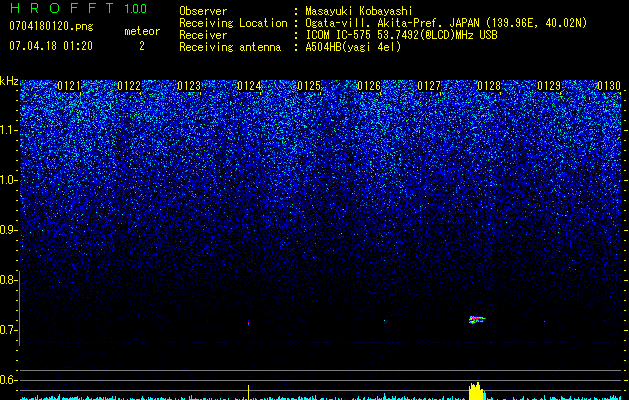The height and width of the screenshot is (400, 629).
Task: Select observer name Masayuki Kobayashi
Action: pyautogui.click(x=359, y=11)
